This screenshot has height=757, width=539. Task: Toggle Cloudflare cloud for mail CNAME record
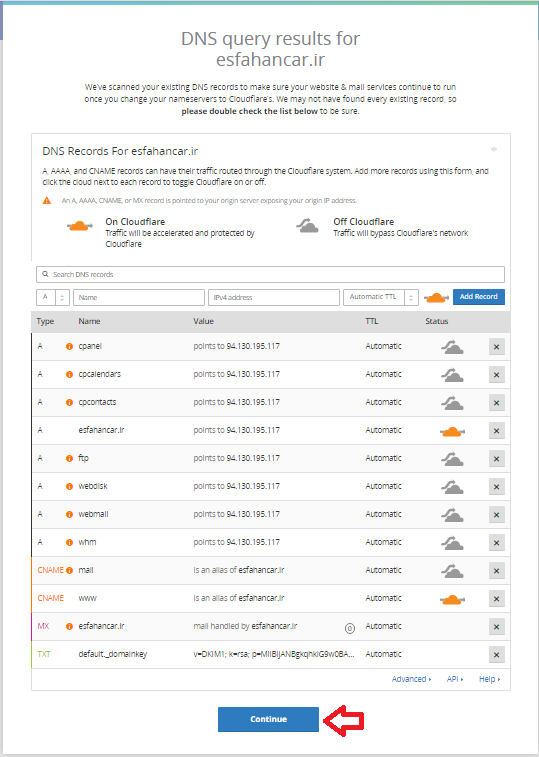pyautogui.click(x=452, y=571)
